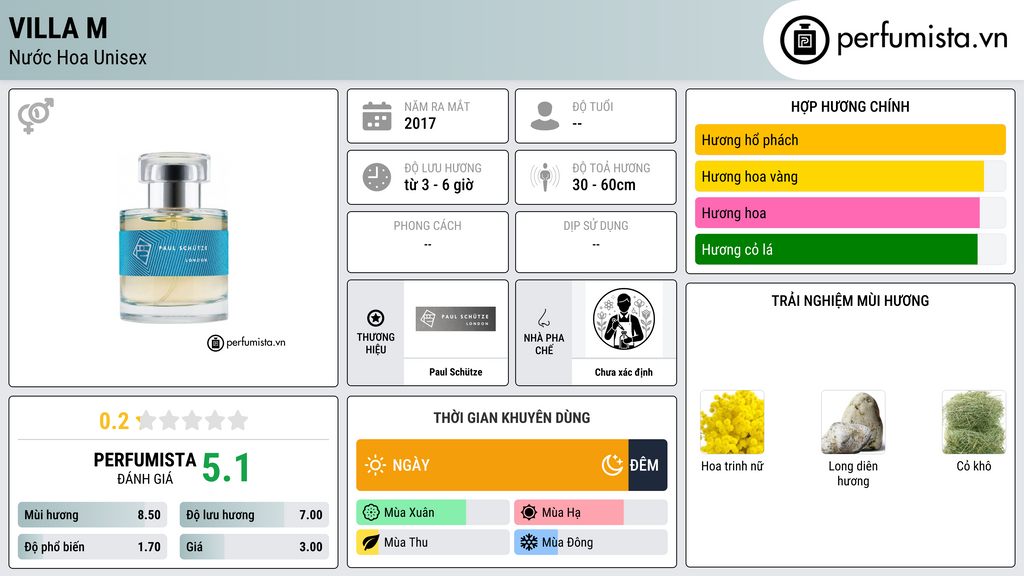Click the VILLA M title
Screen dimensions: 1024x576
pos(58,28)
